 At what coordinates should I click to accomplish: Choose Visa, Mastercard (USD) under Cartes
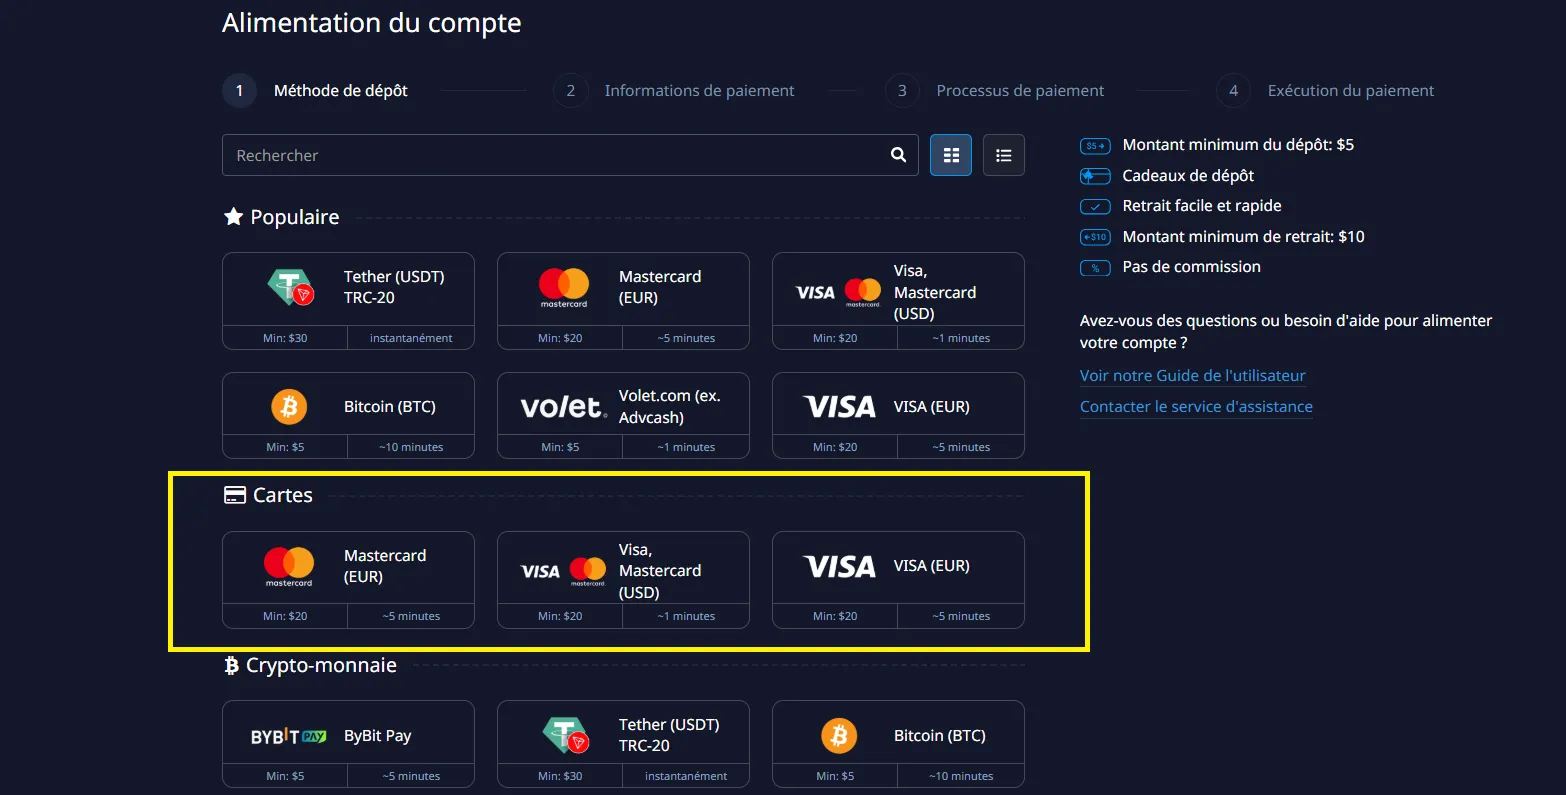pyautogui.click(x=623, y=580)
